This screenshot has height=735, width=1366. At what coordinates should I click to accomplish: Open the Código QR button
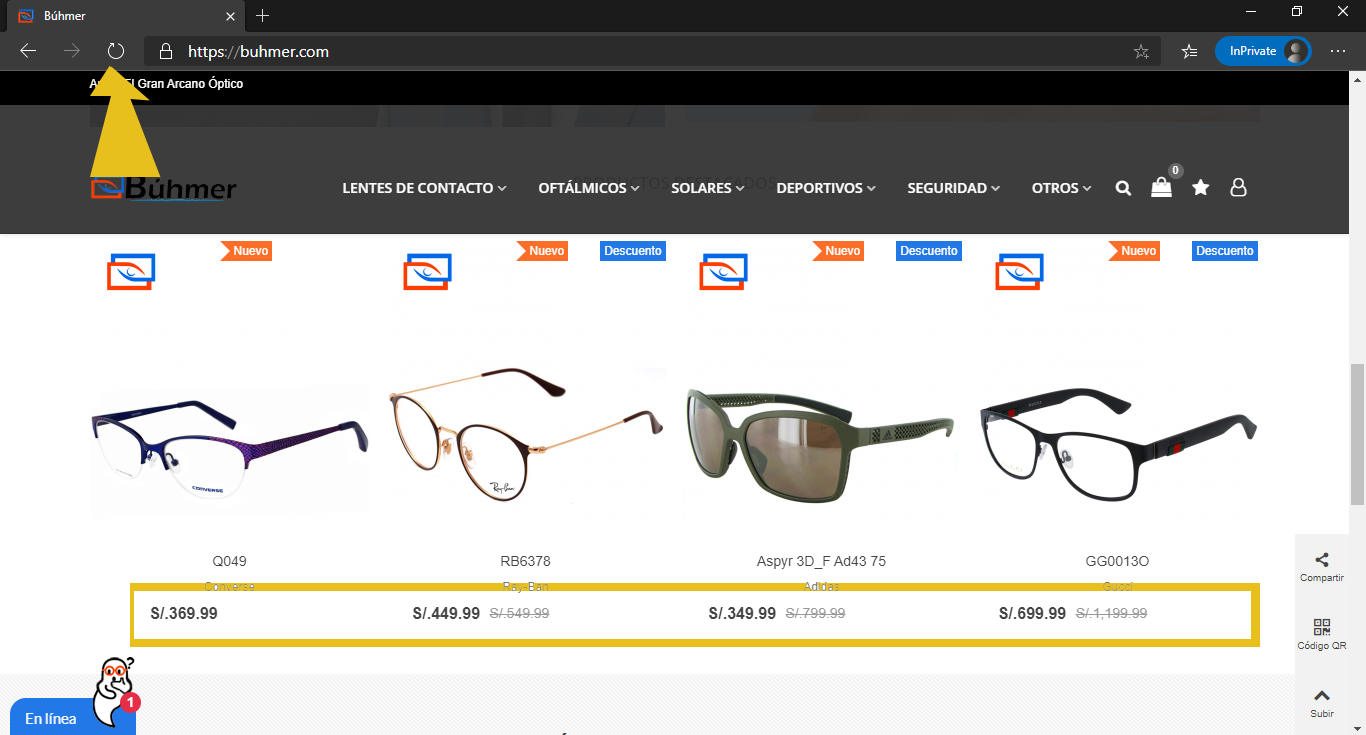point(1322,634)
